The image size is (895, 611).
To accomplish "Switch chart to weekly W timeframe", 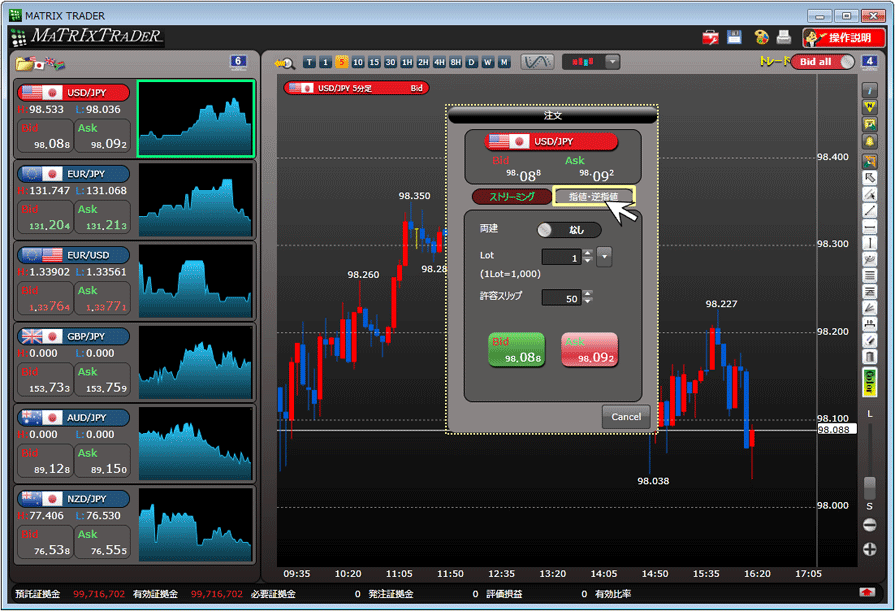I will 487,62.
